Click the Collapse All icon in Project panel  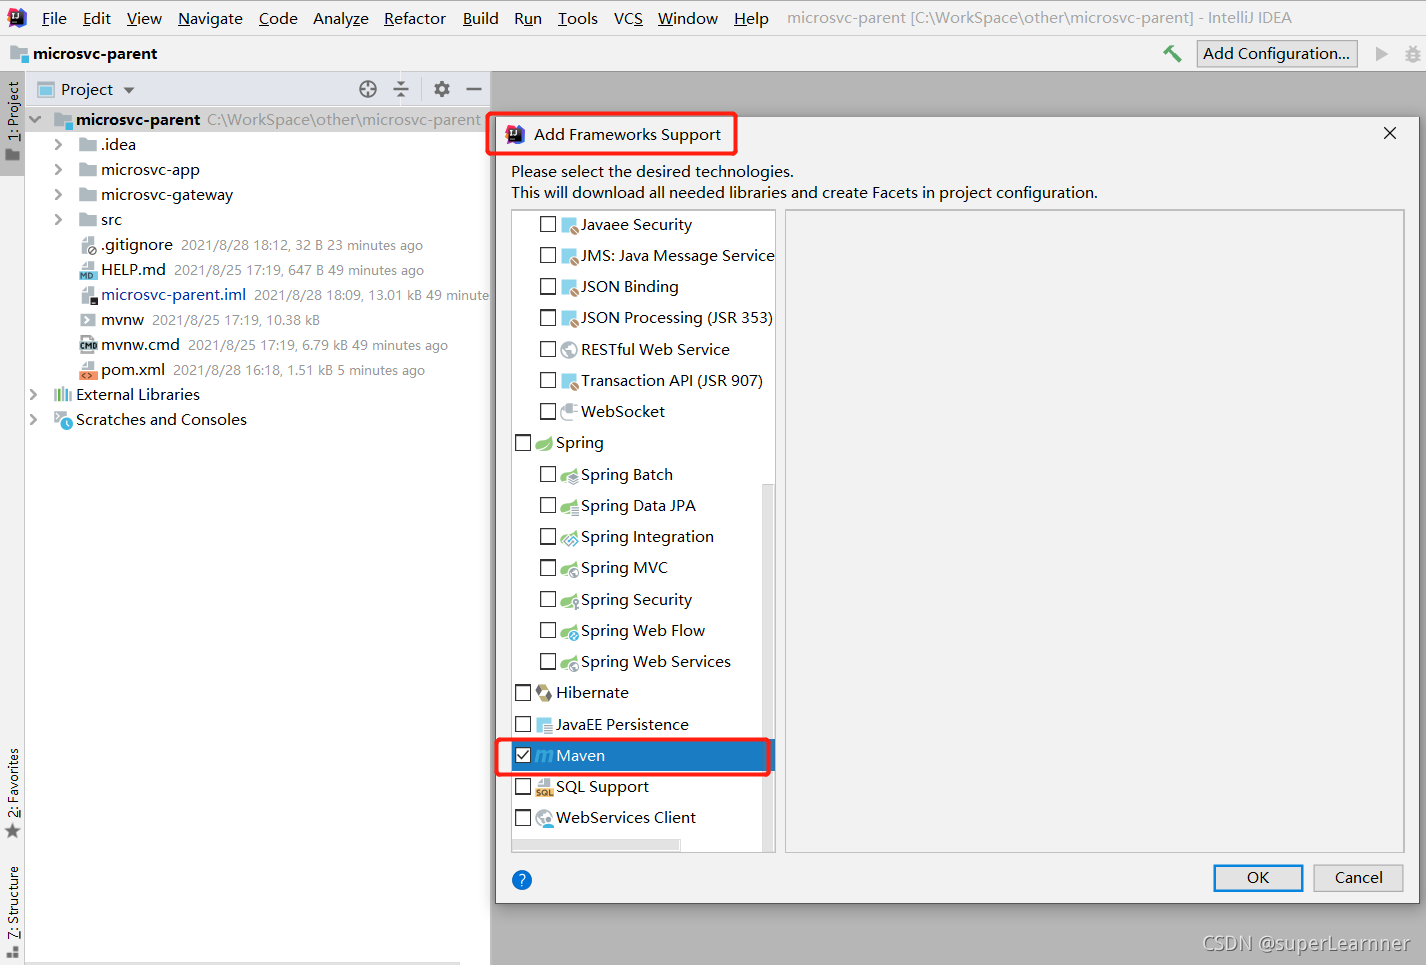coord(401,89)
